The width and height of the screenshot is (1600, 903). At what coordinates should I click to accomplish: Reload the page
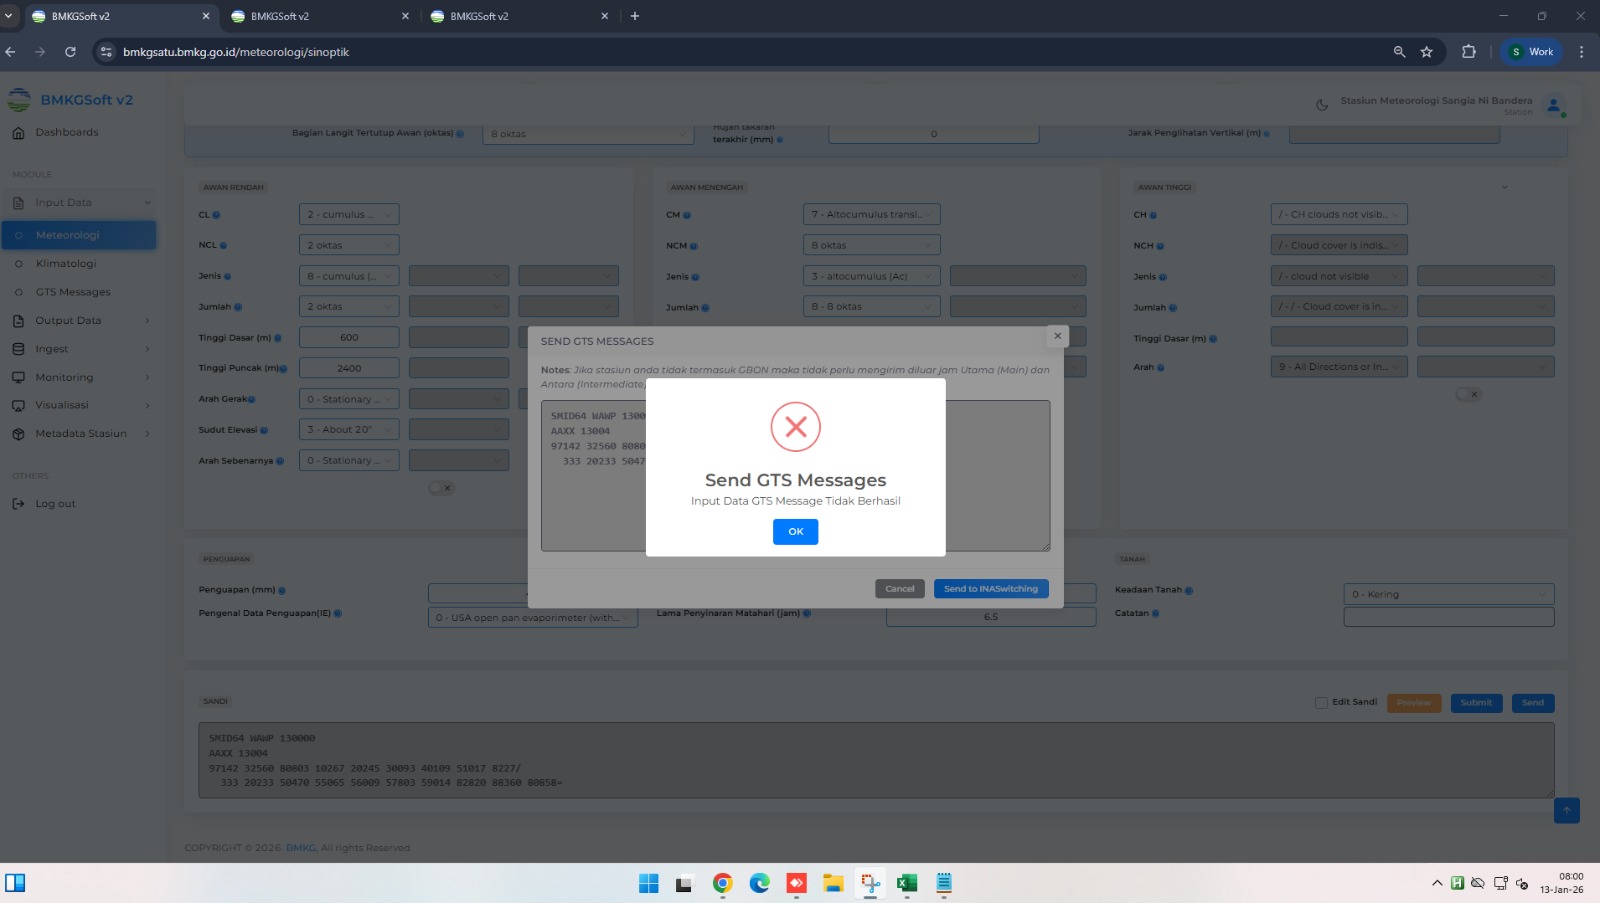(70, 52)
